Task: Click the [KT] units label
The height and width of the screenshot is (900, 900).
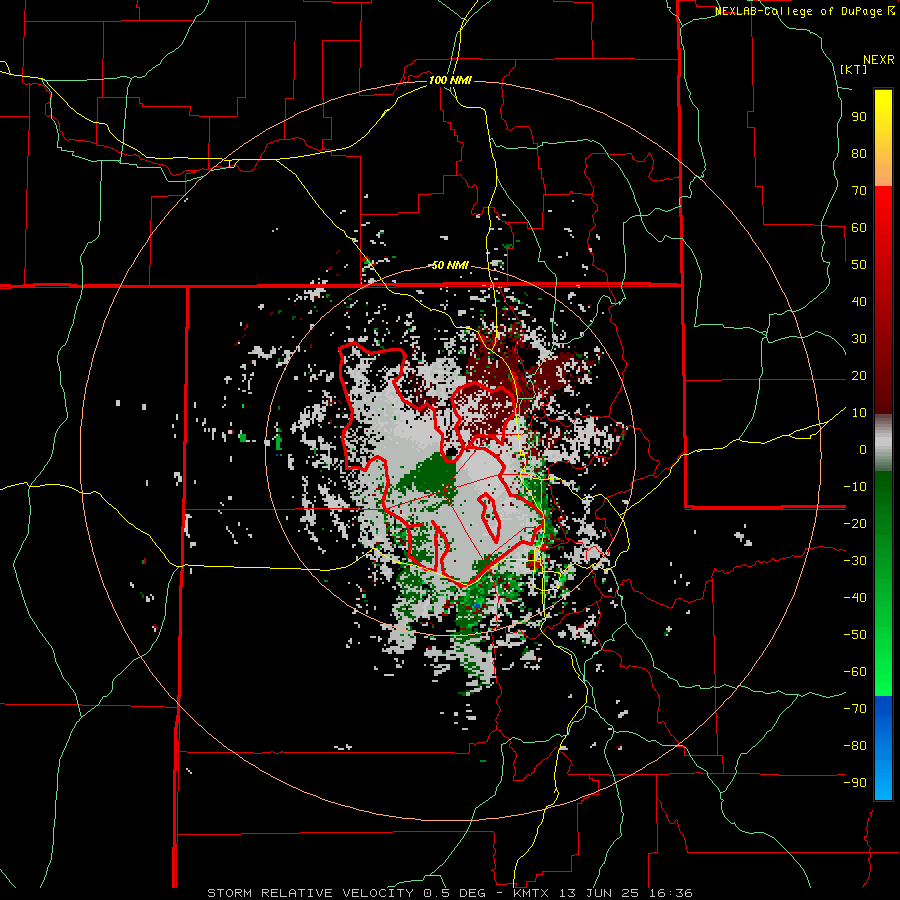Action: click(854, 69)
